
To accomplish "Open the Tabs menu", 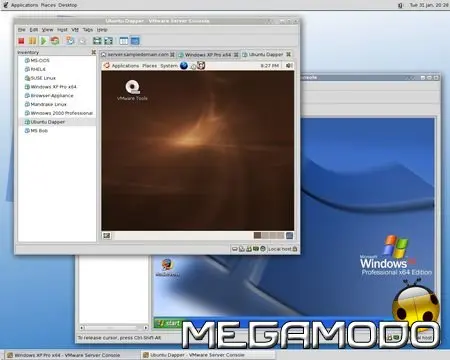I will (88, 30).
